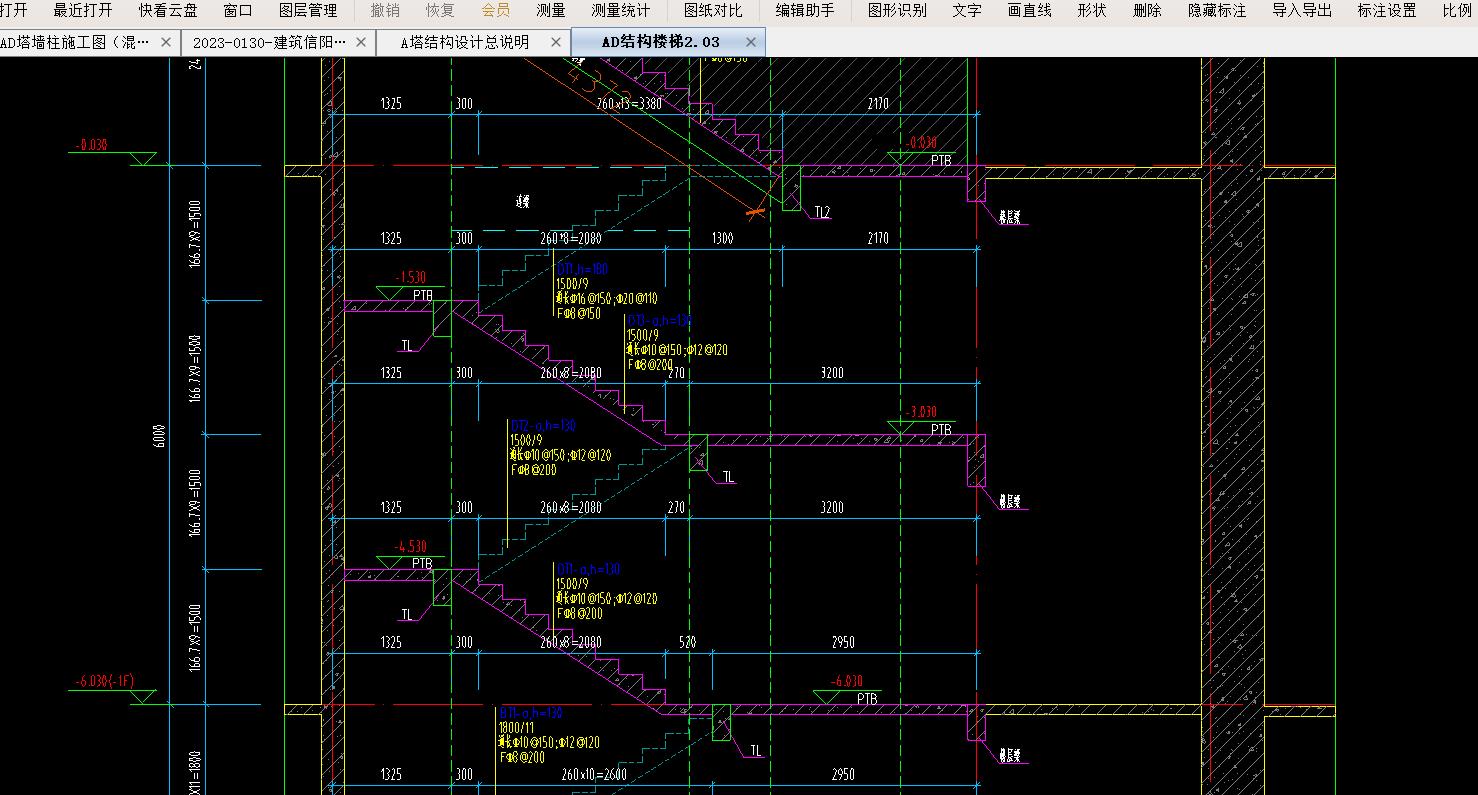This screenshot has height=795, width=1478.
Task: Click the 260x10=2600 dimension text
Action: tap(594, 775)
